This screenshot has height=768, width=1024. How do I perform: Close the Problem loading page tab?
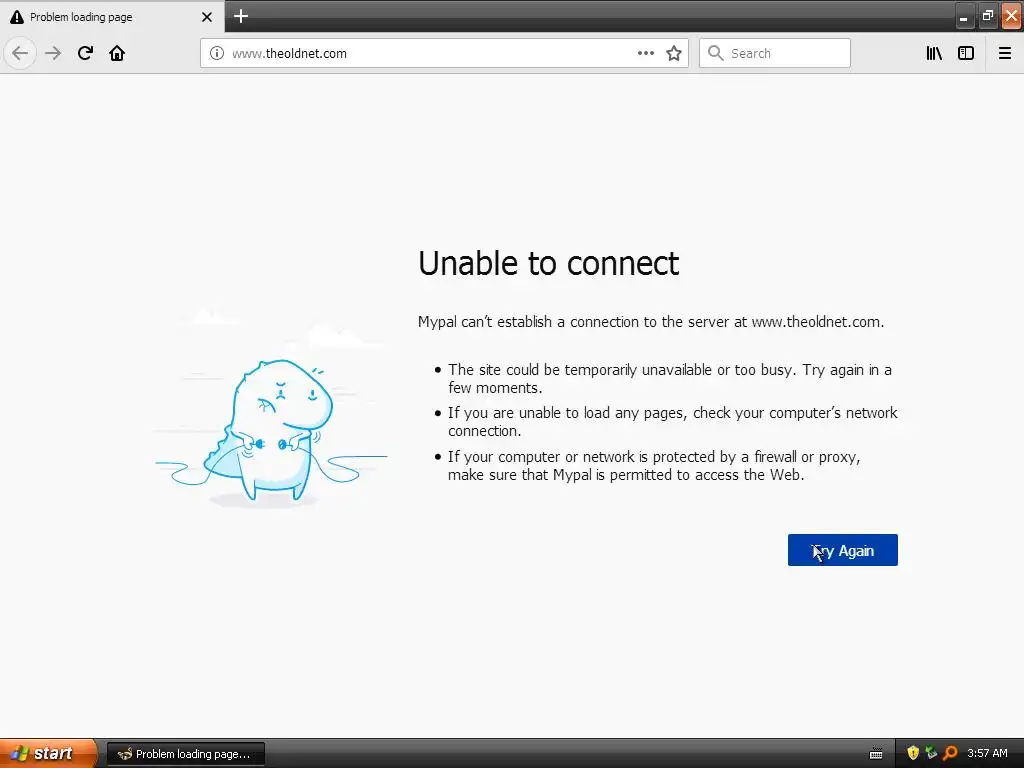click(207, 17)
